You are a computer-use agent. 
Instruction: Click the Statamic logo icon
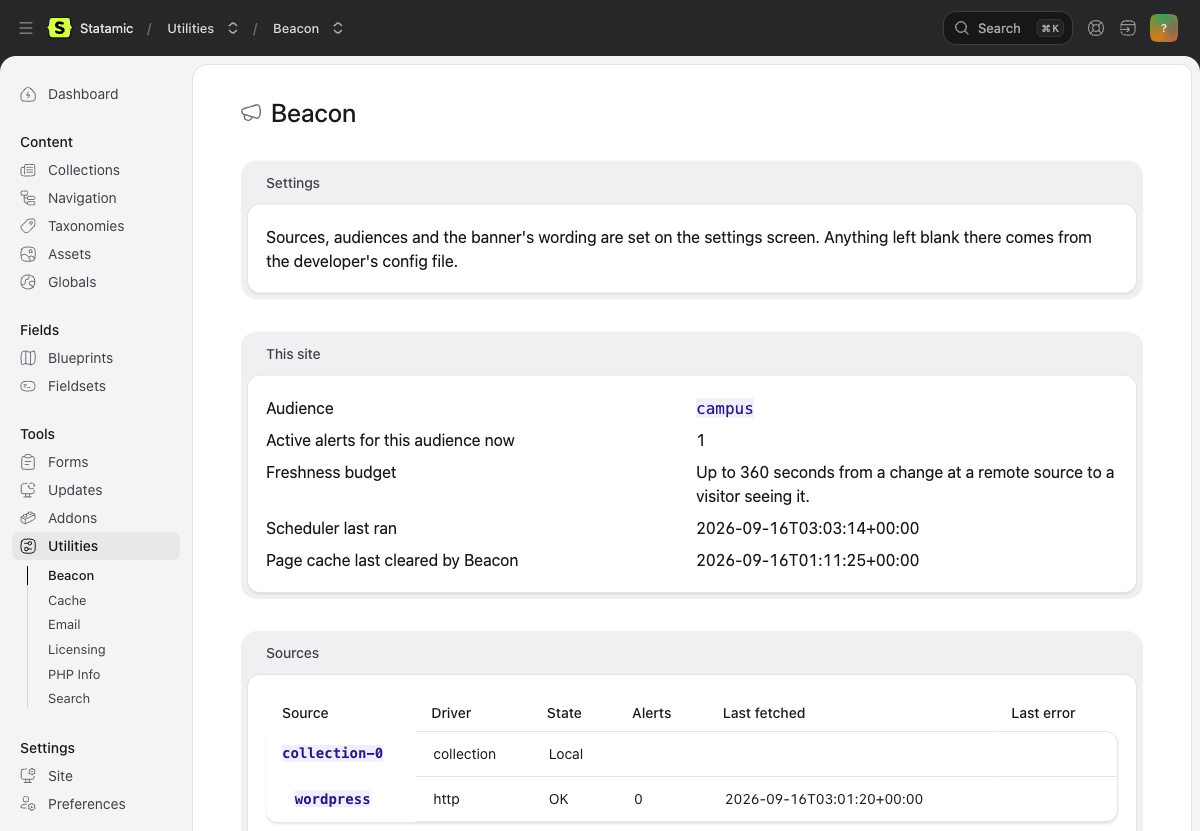(x=60, y=28)
